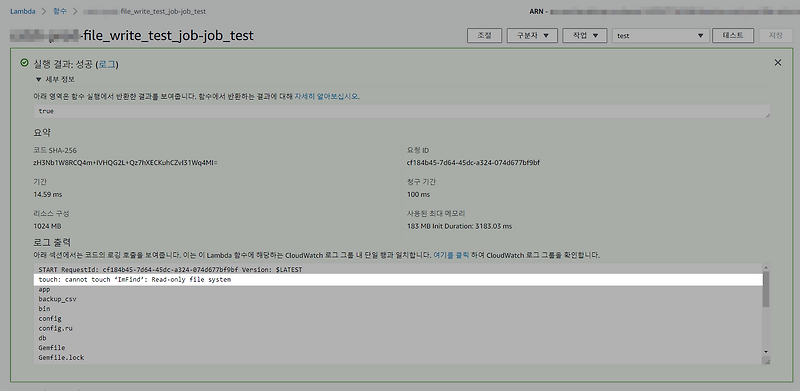This screenshot has height=391, width=800.
Task: Open the 자세히 알아보십시오 link
Action: pos(327,96)
